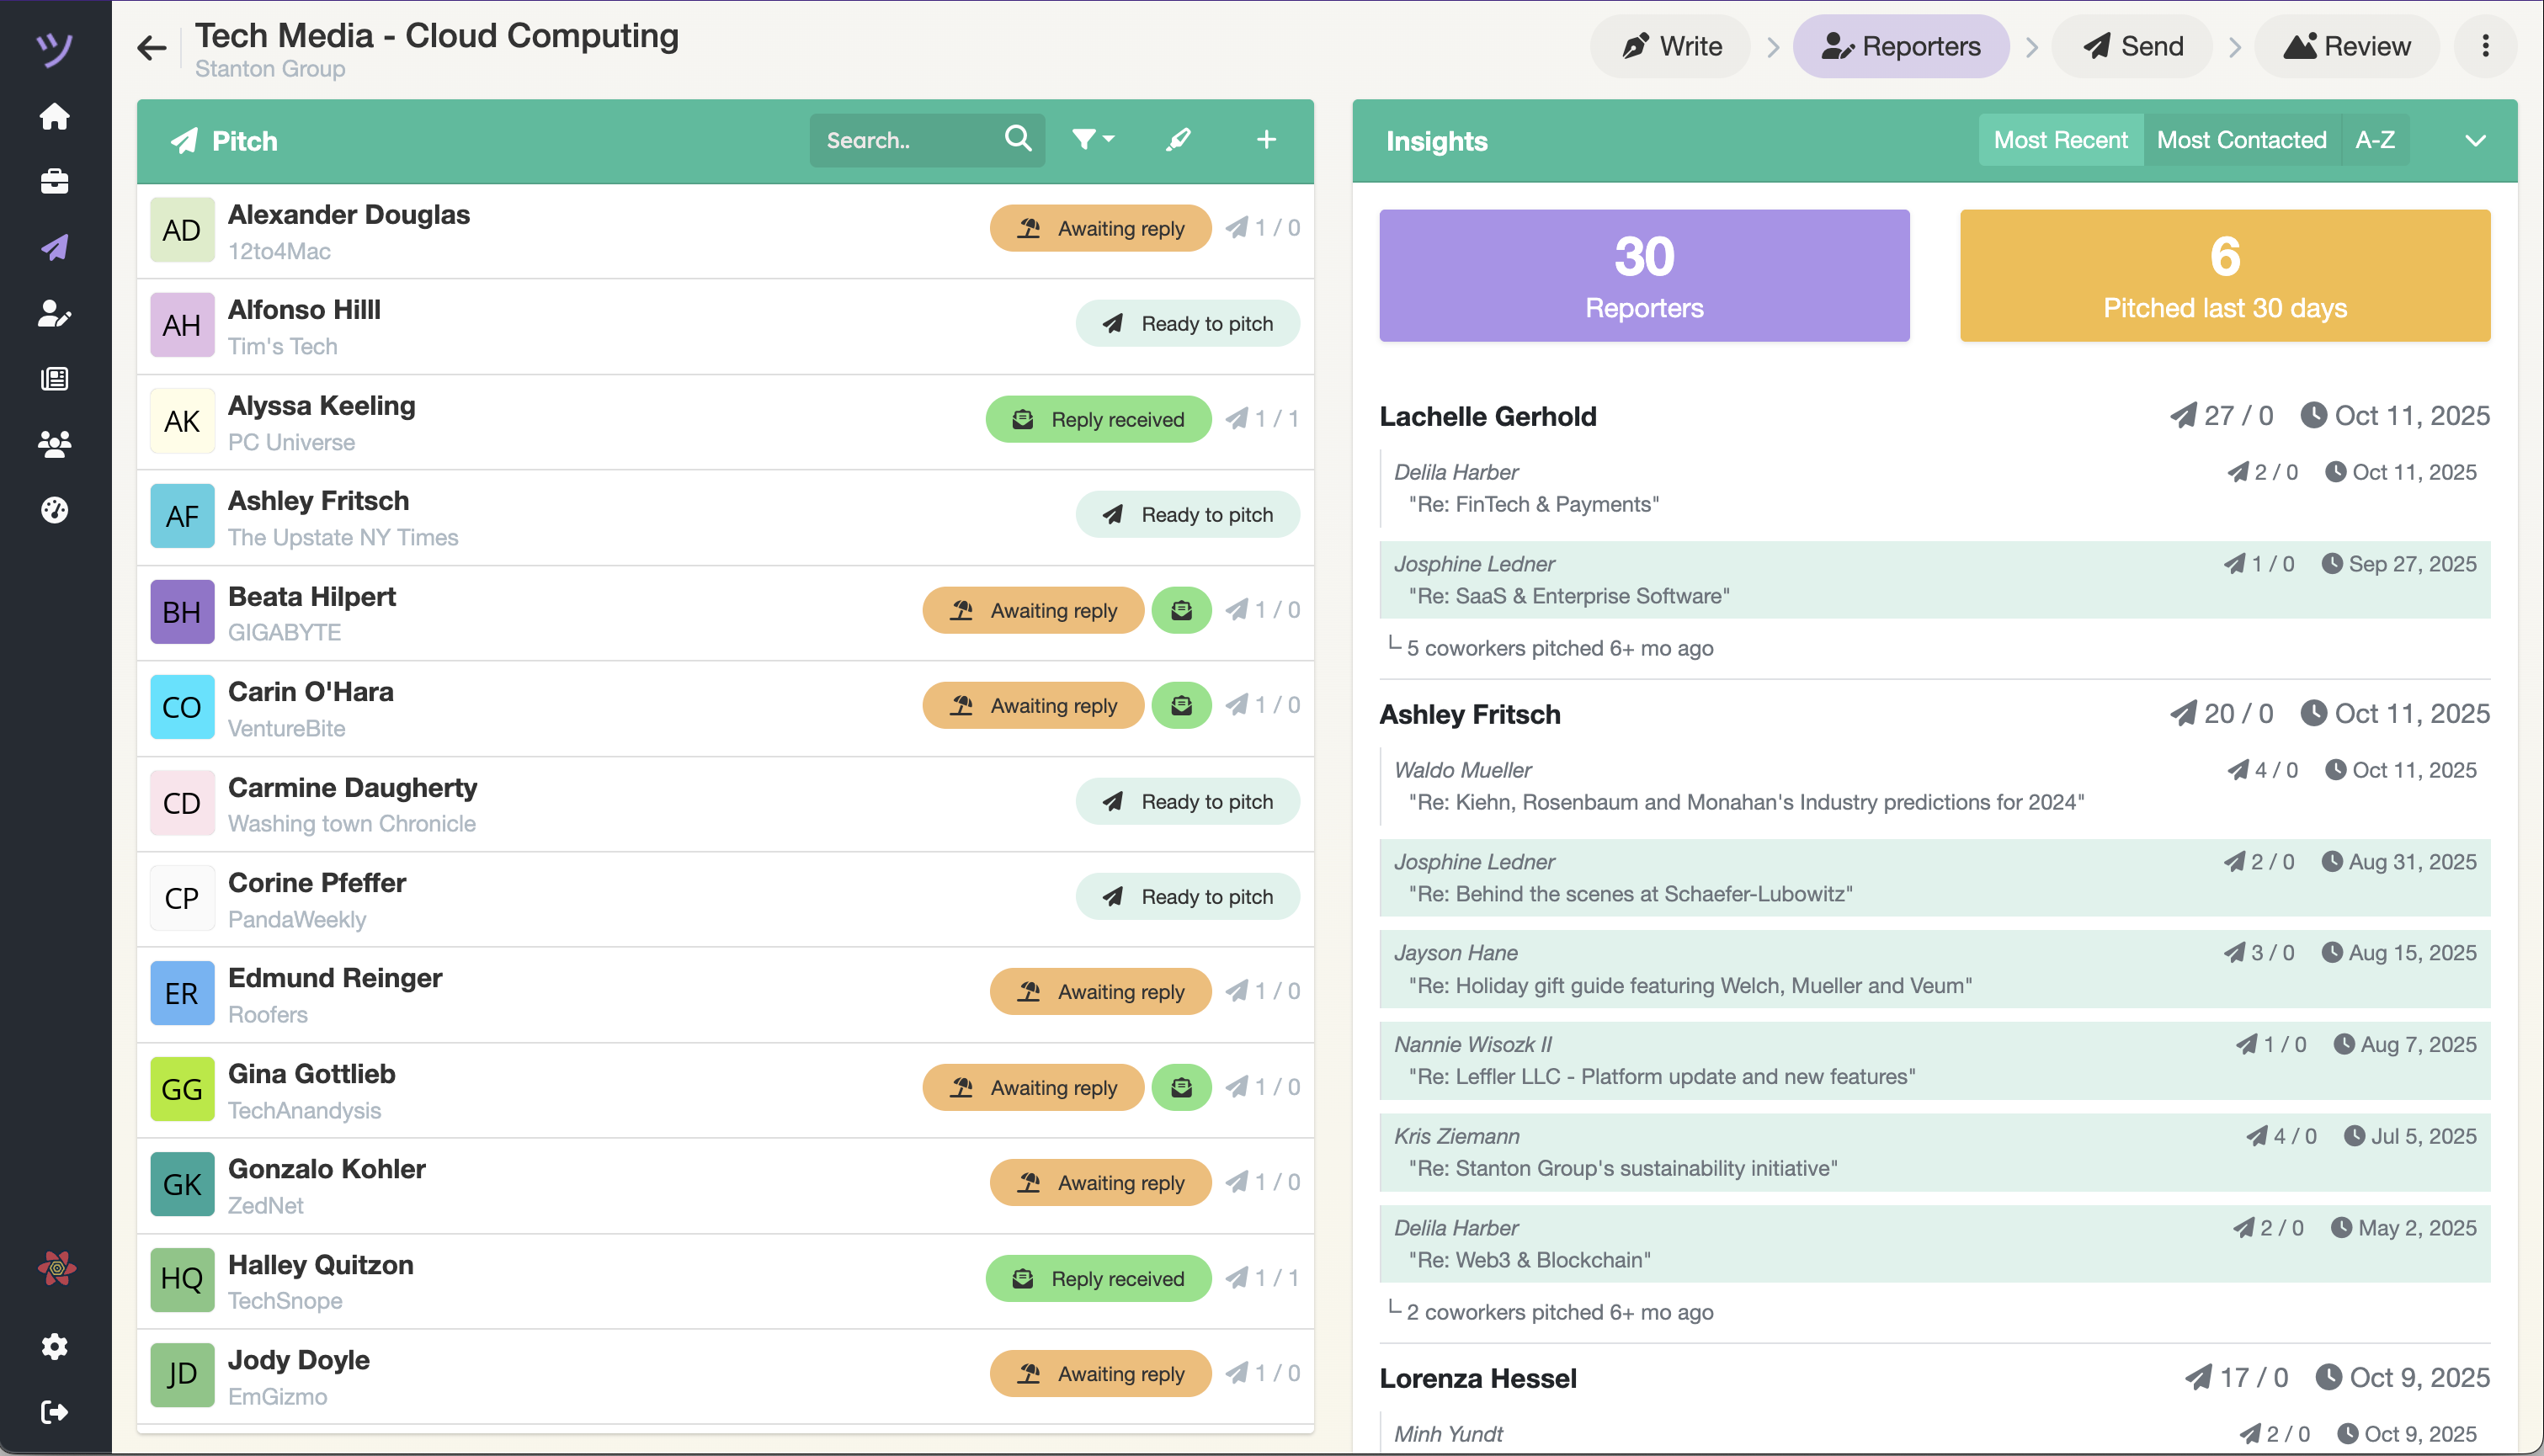The height and width of the screenshot is (1456, 2544).
Task: Open "Re: Web3 & Blockchain" entry
Action: 1934,1244
